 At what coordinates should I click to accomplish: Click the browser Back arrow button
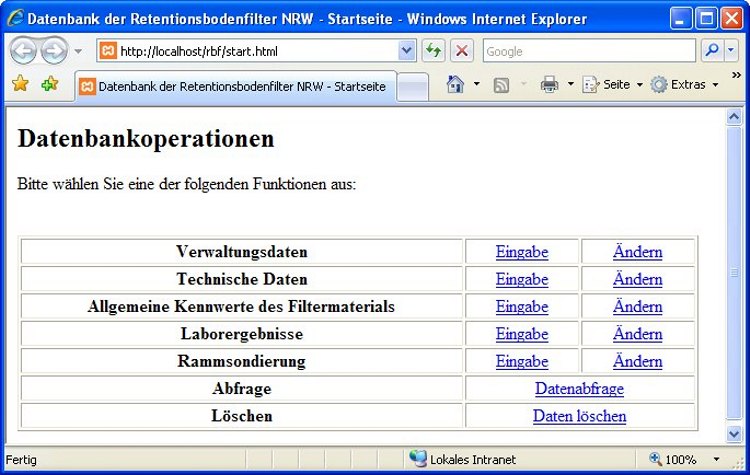(23, 51)
